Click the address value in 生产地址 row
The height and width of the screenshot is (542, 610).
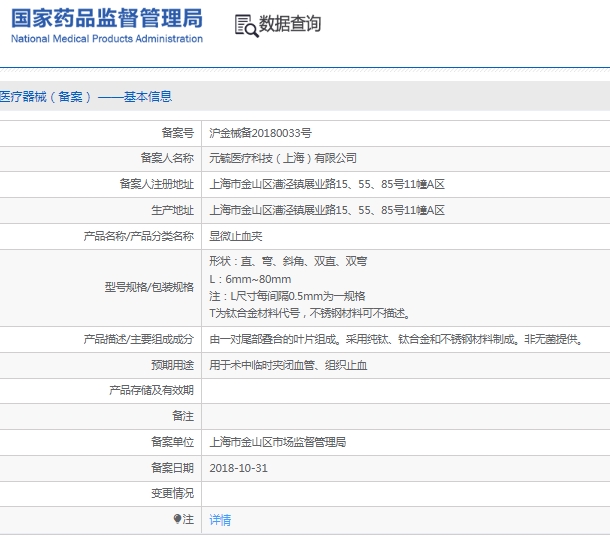point(327,210)
